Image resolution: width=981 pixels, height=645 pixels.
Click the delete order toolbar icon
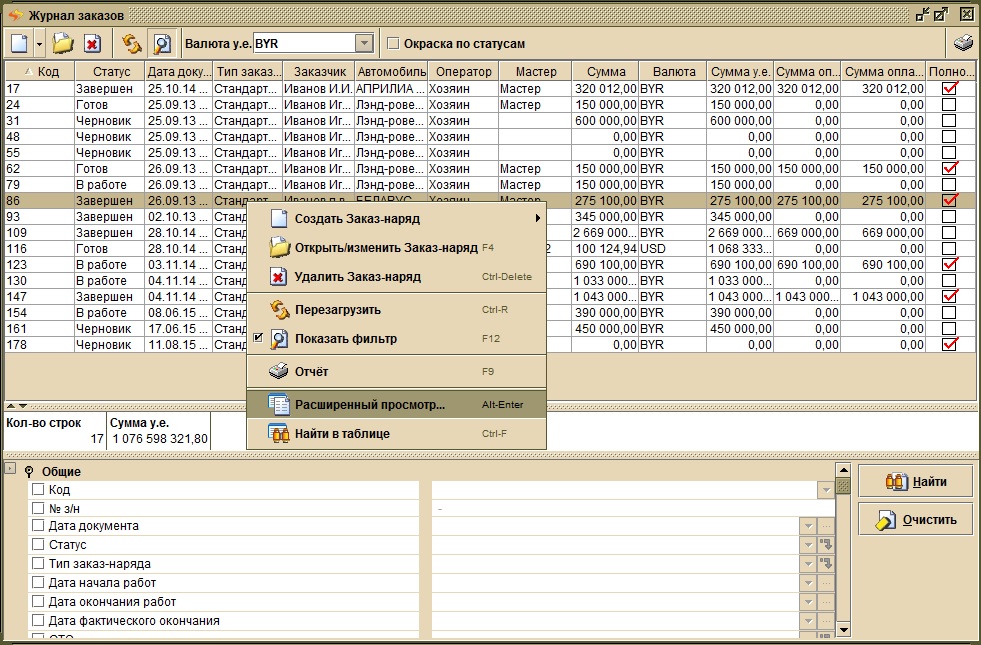tap(93, 44)
